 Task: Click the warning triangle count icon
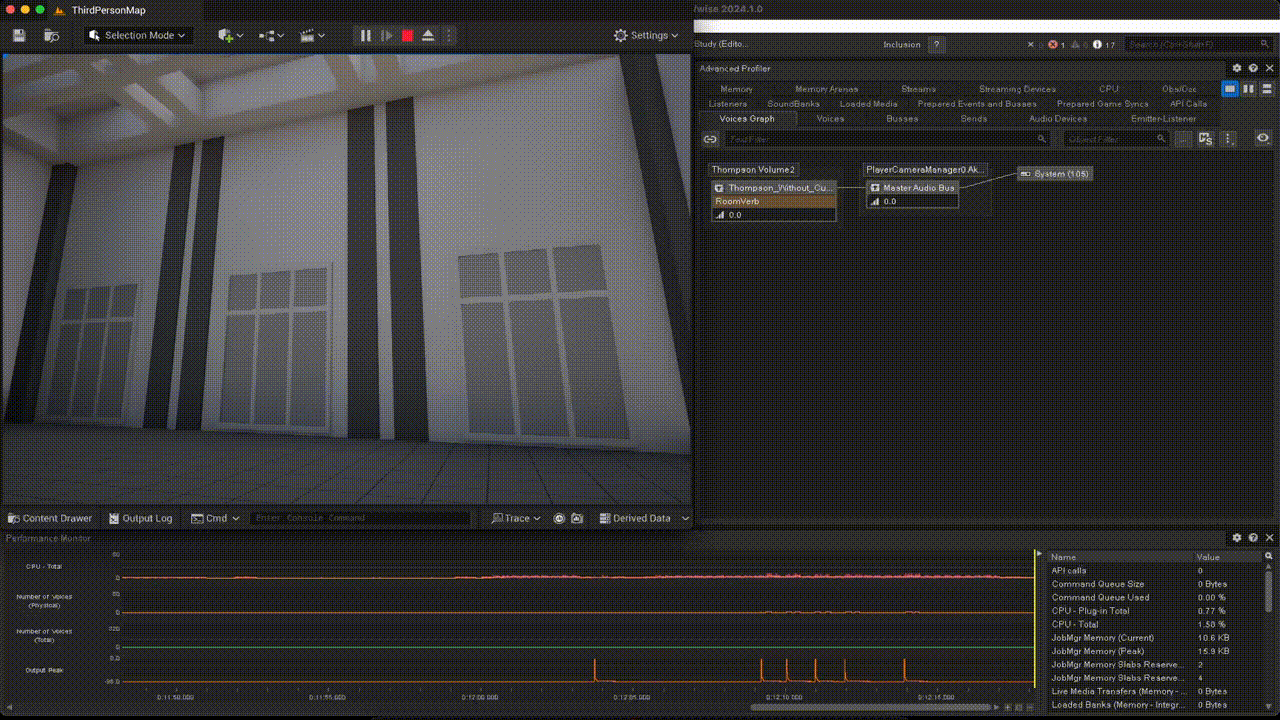(1078, 45)
